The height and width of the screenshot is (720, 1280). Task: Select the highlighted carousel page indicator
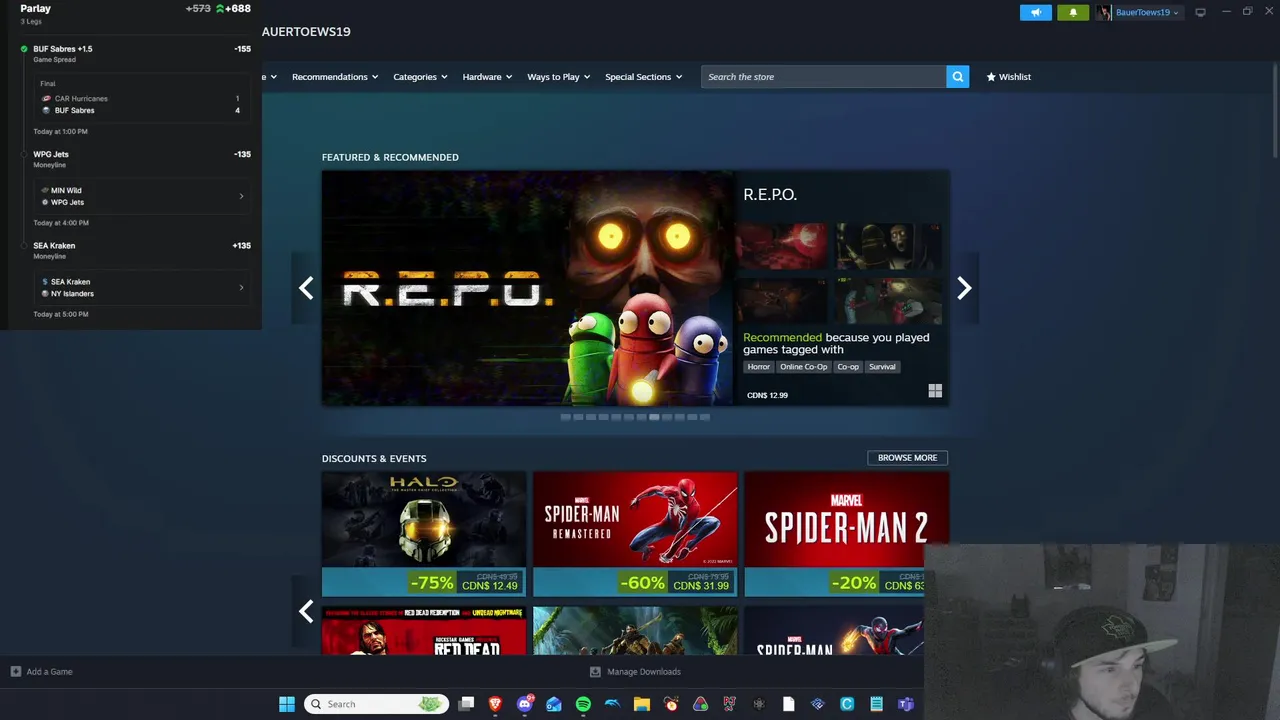coord(654,417)
